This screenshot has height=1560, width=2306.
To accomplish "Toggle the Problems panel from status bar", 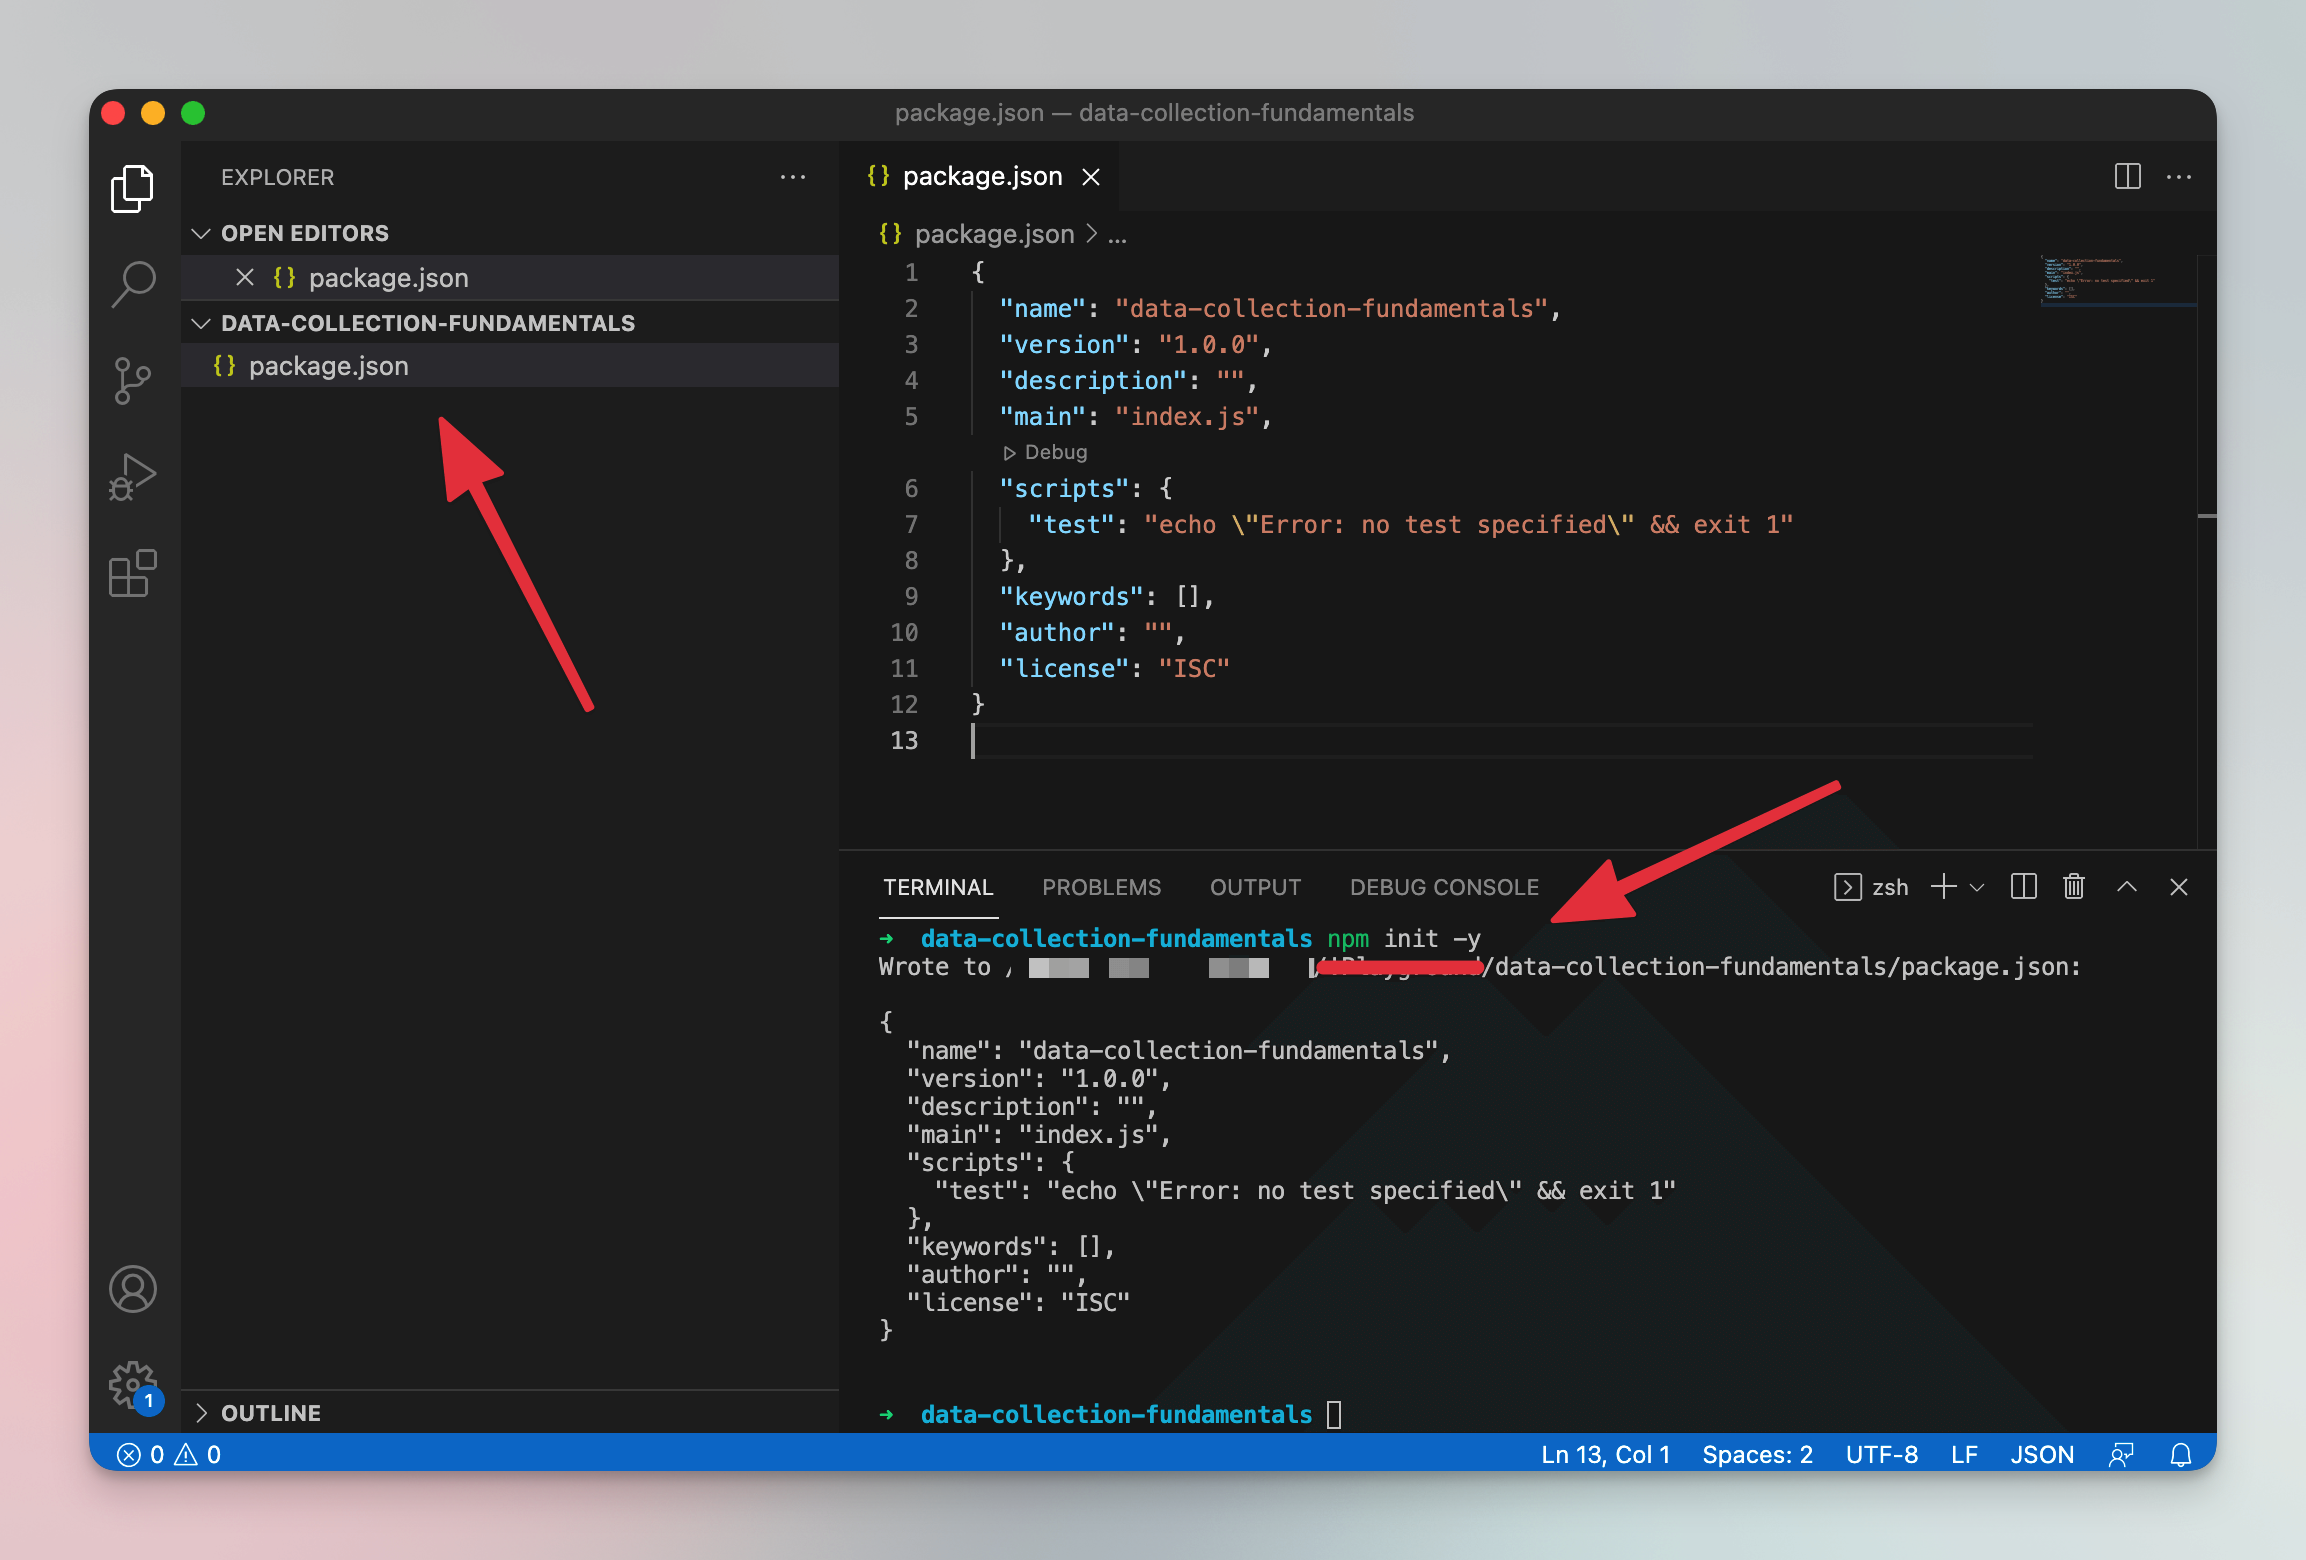I will coord(168,1454).
